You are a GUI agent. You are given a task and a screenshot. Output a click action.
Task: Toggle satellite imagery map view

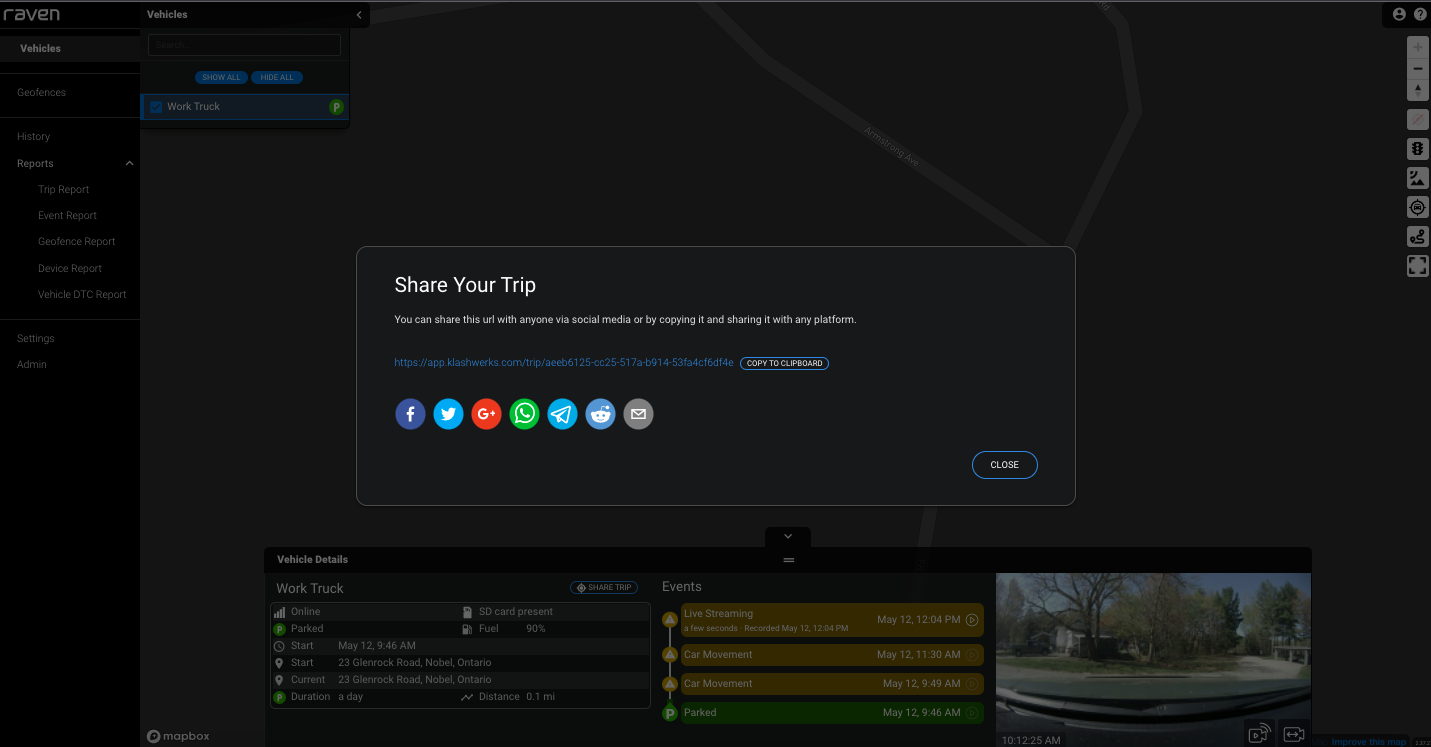click(1417, 178)
